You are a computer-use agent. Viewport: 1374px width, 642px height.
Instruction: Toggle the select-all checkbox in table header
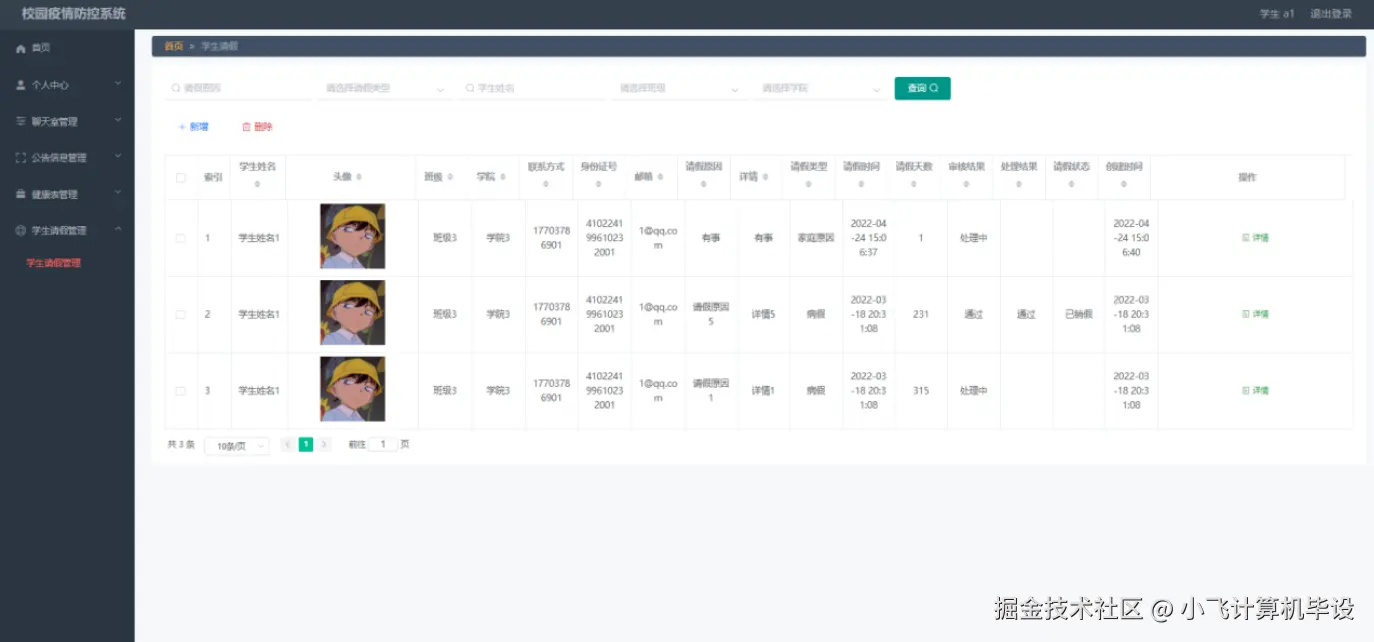pos(181,178)
